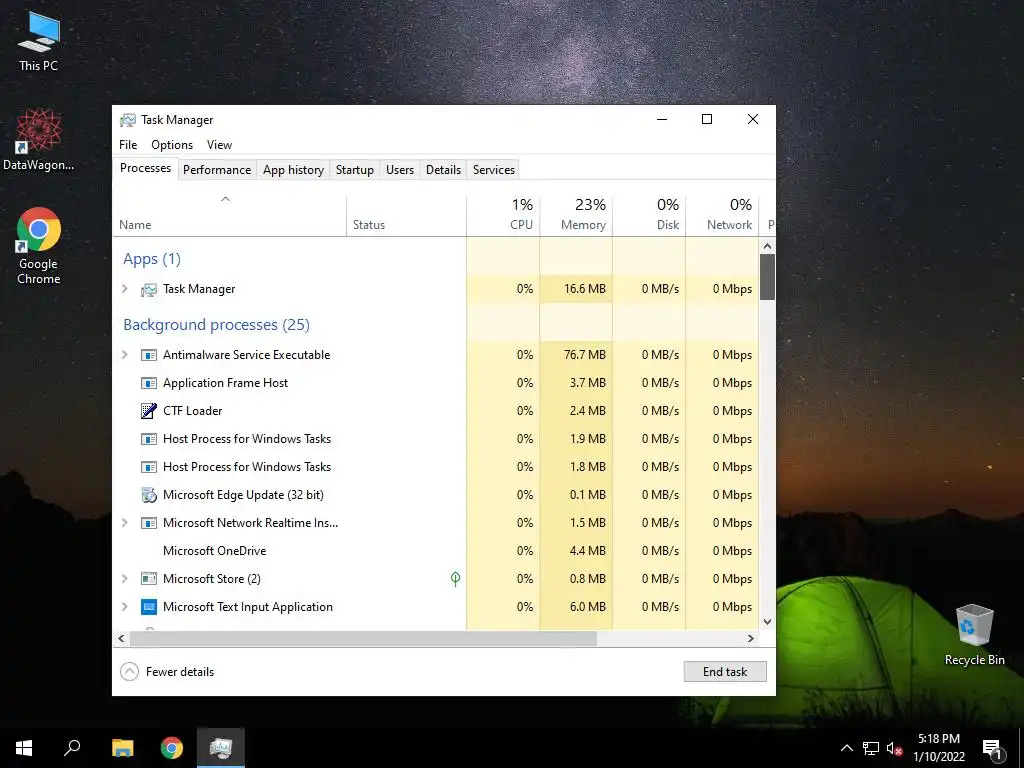Click the Application Frame Host icon
This screenshot has width=1024, height=768.
149,383
